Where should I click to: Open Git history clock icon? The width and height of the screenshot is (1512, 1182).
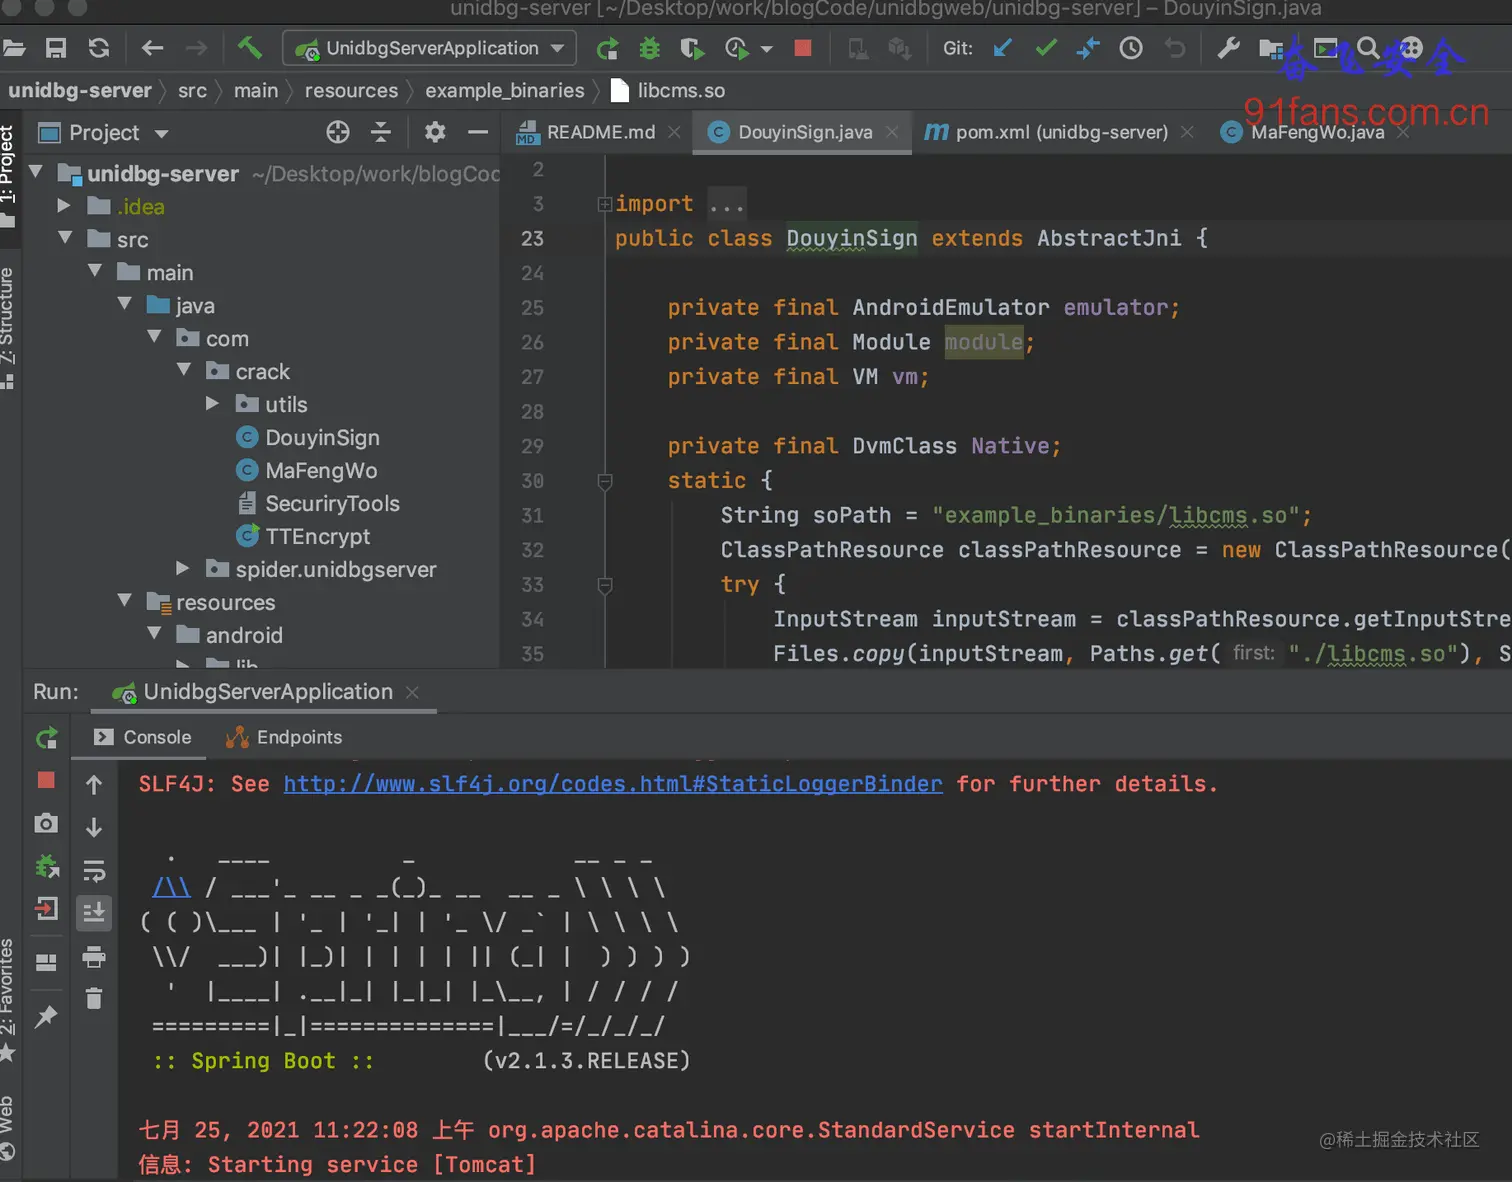[1131, 48]
